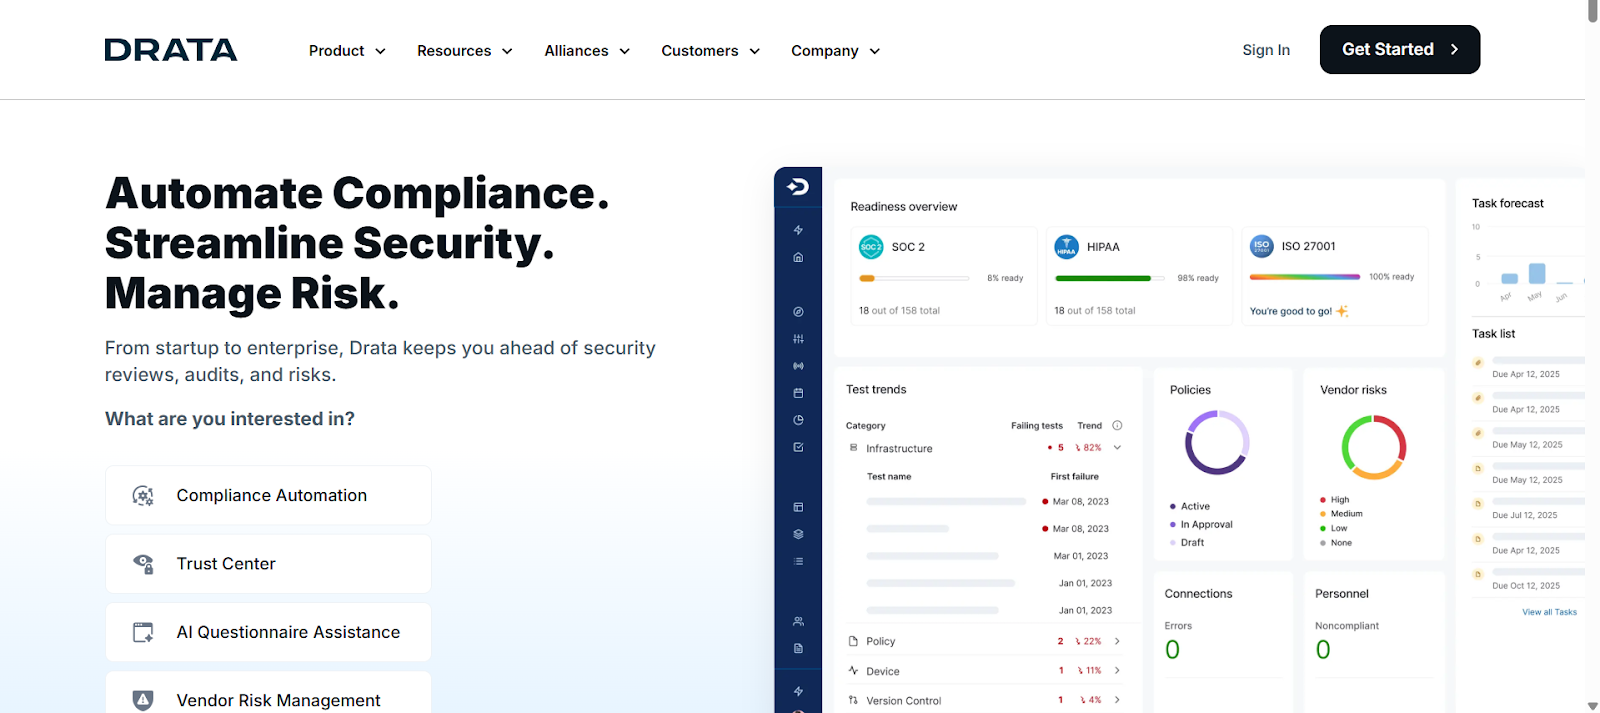Select the compass icon in the dashboard sidebar
Image resolution: width=1600 pixels, height=713 pixels.
coord(798,312)
